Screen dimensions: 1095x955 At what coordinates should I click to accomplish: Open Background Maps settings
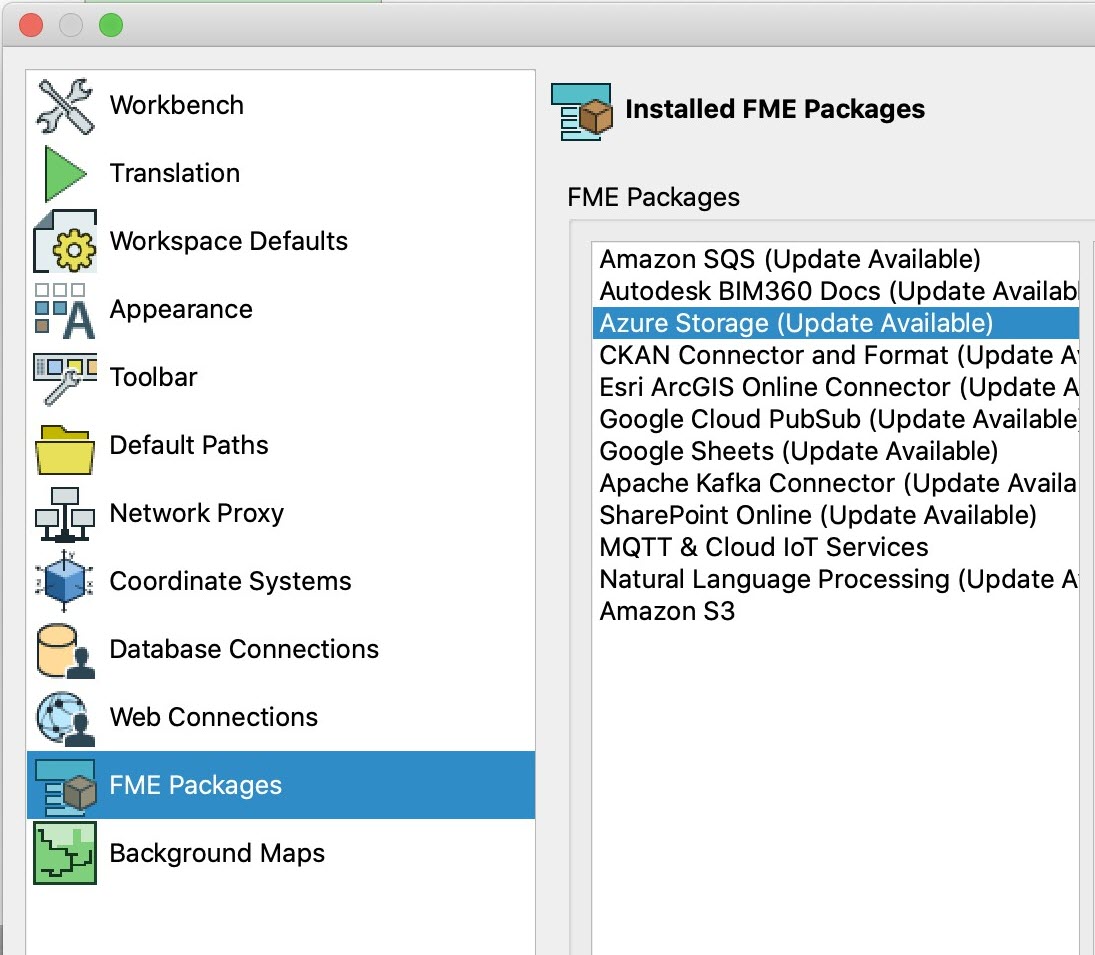(281, 853)
